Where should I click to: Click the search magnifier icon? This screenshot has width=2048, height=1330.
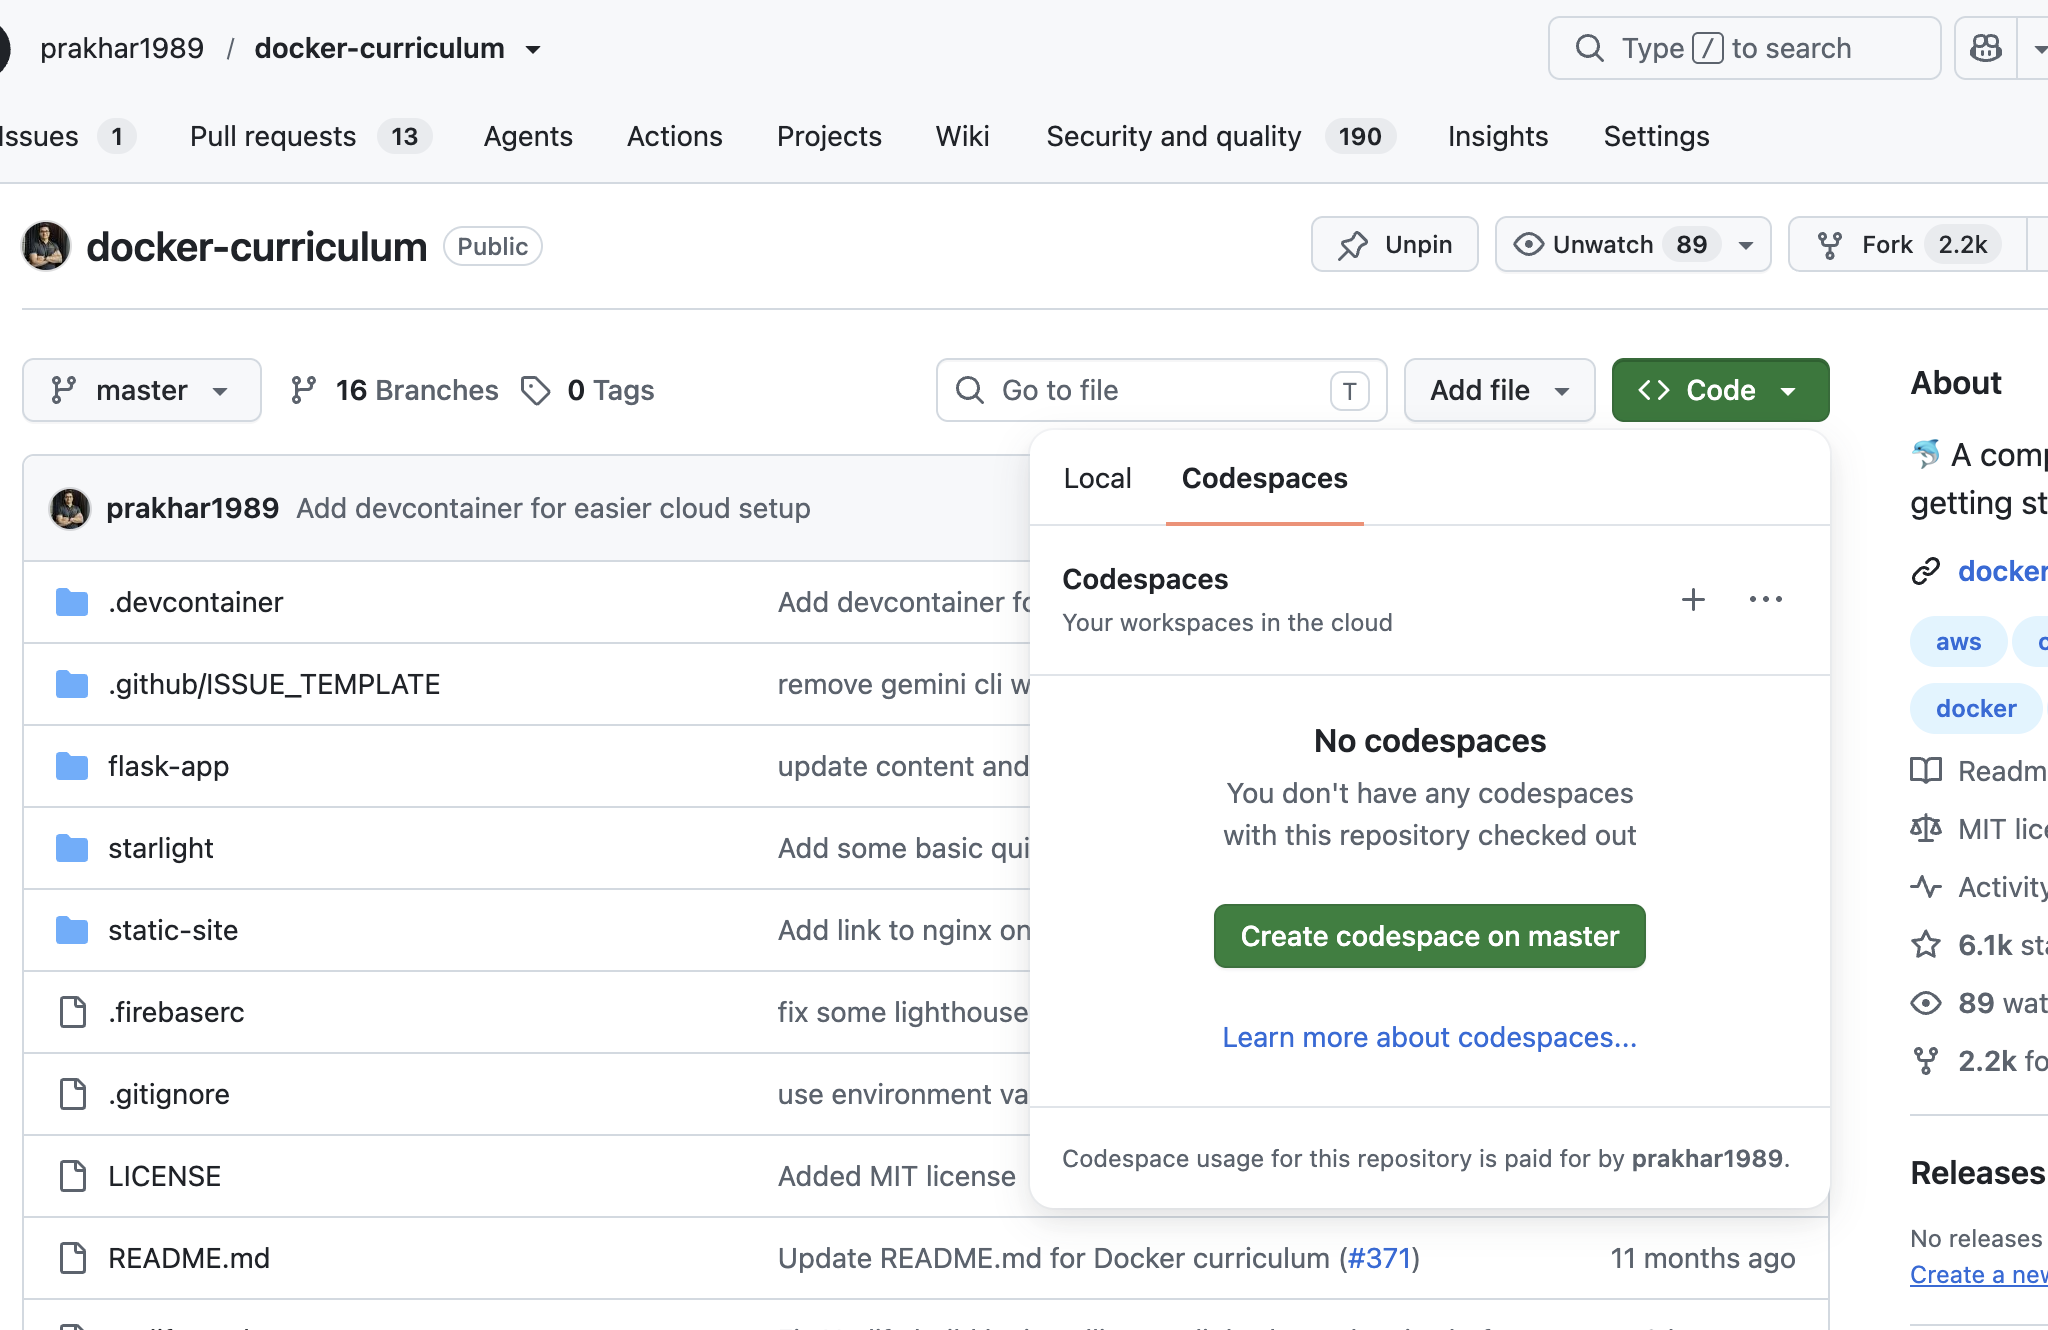[1590, 48]
